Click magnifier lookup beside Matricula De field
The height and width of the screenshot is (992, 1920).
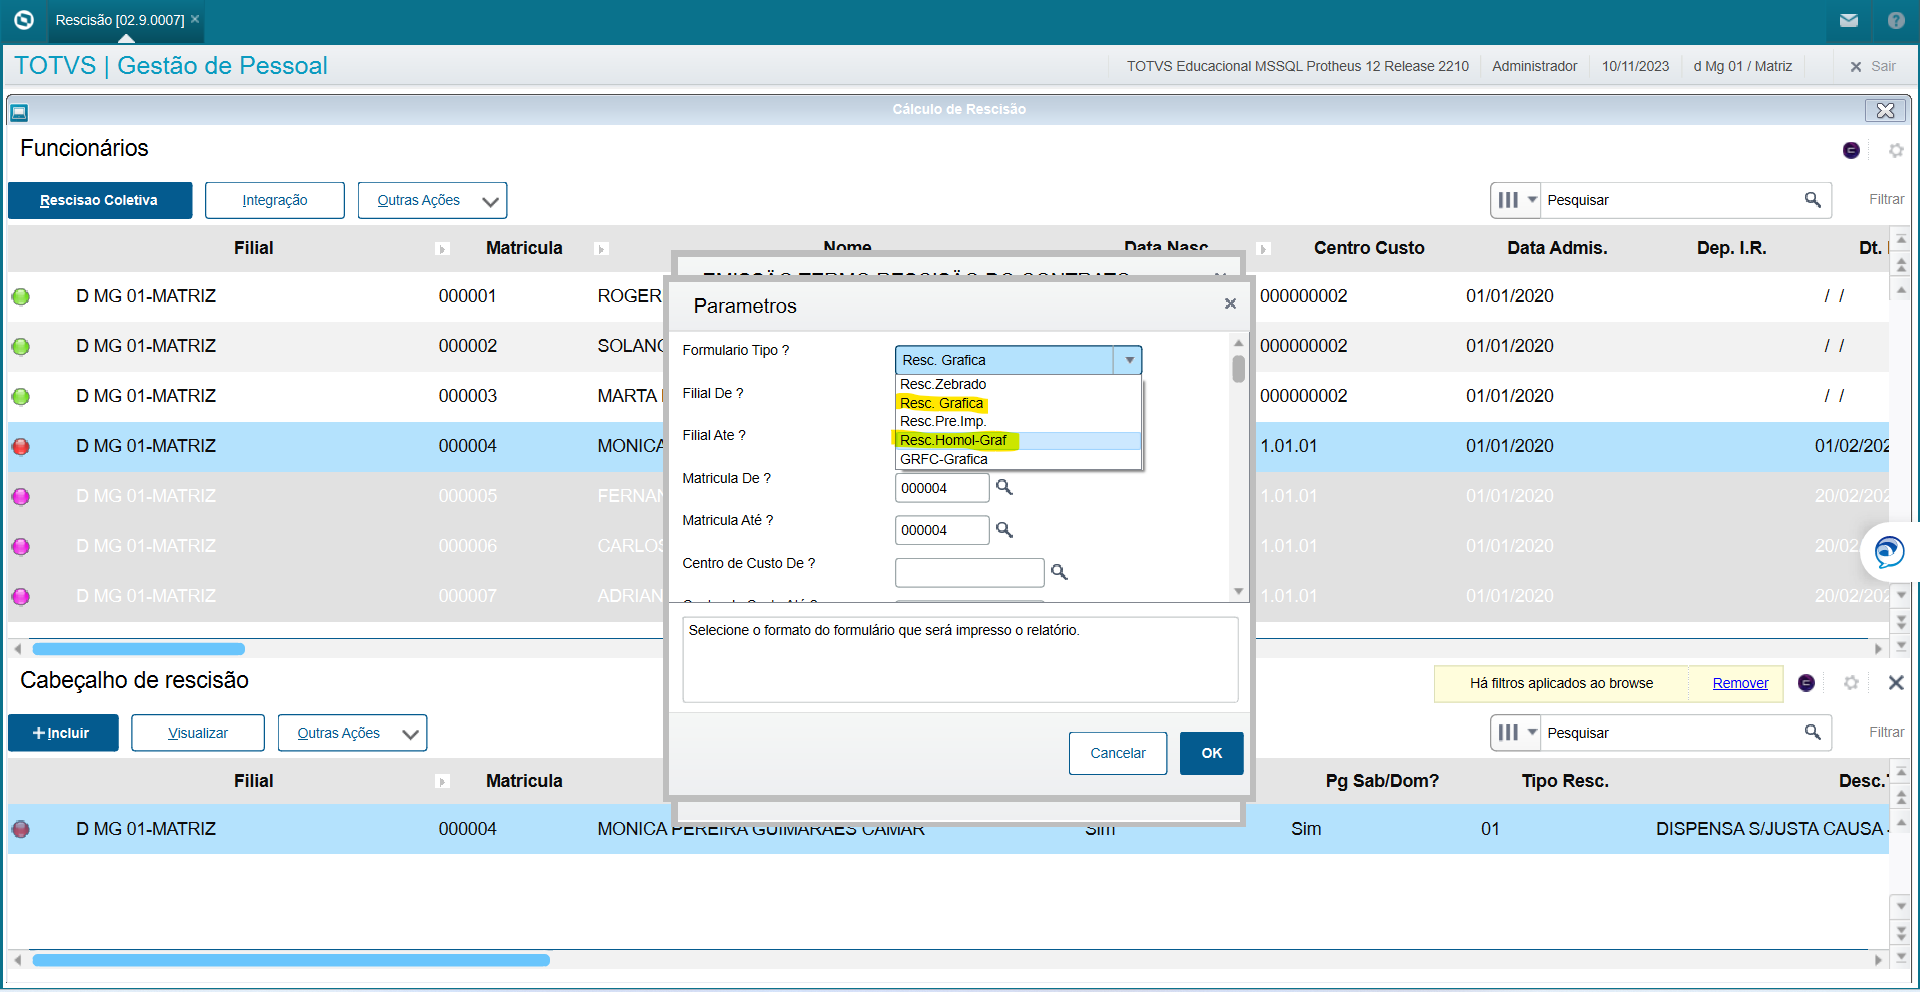click(x=1004, y=487)
